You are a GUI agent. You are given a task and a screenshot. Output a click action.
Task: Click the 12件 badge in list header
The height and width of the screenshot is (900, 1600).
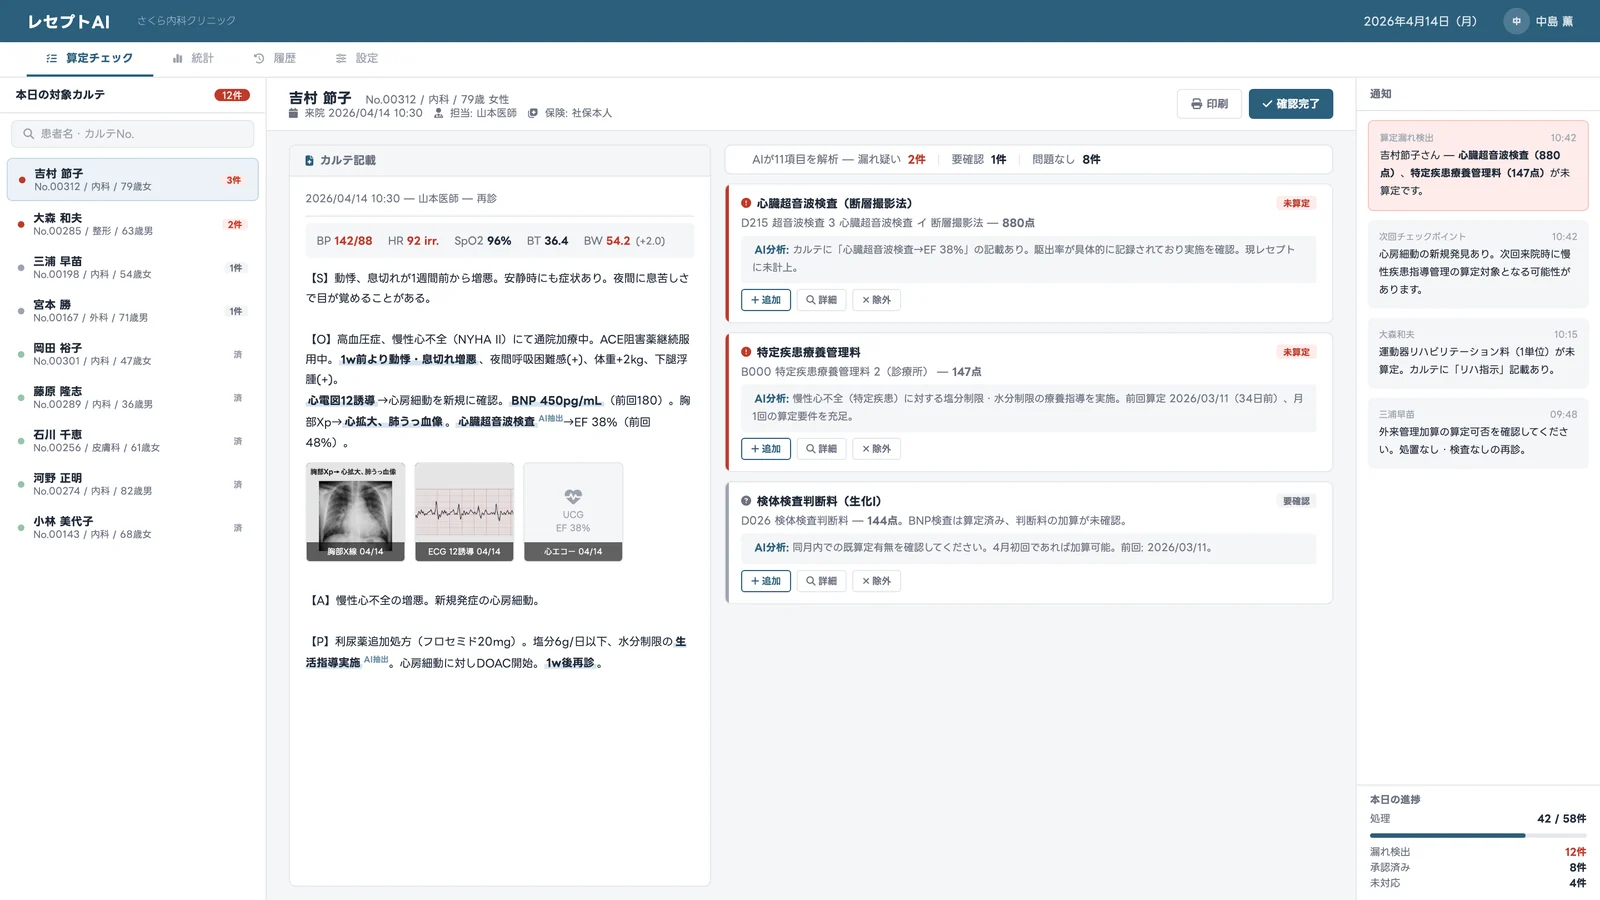pos(232,95)
